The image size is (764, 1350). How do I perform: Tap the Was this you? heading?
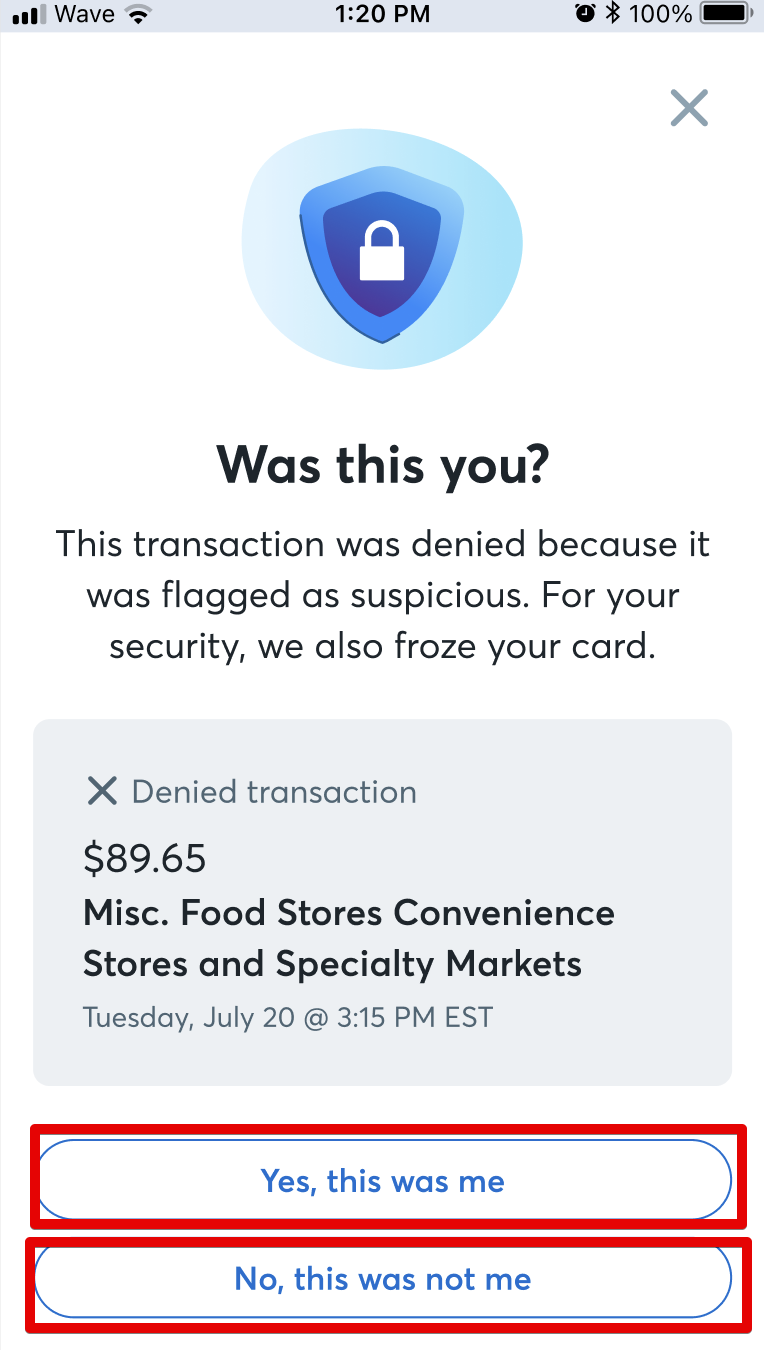382,464
